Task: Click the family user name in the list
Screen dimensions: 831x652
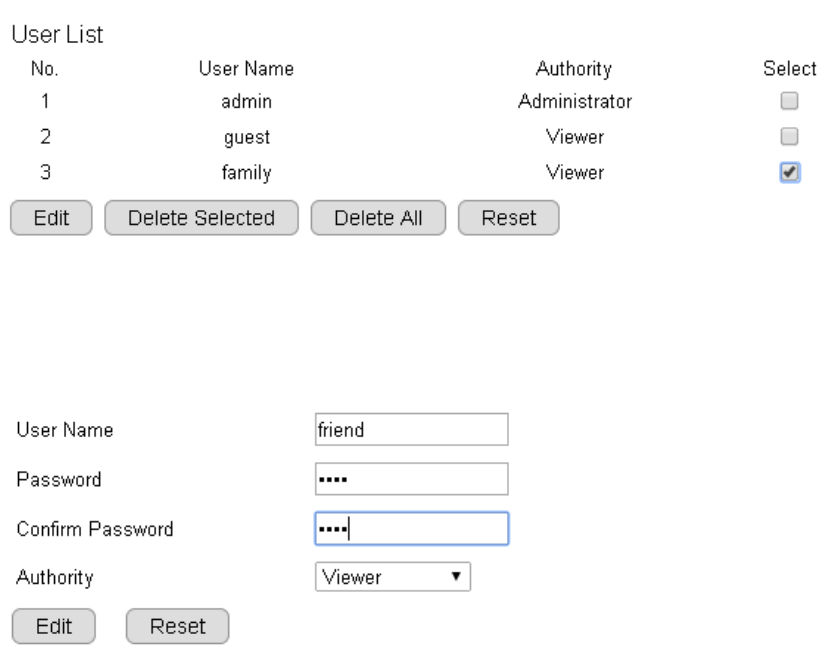Action: tap(246, 172)
